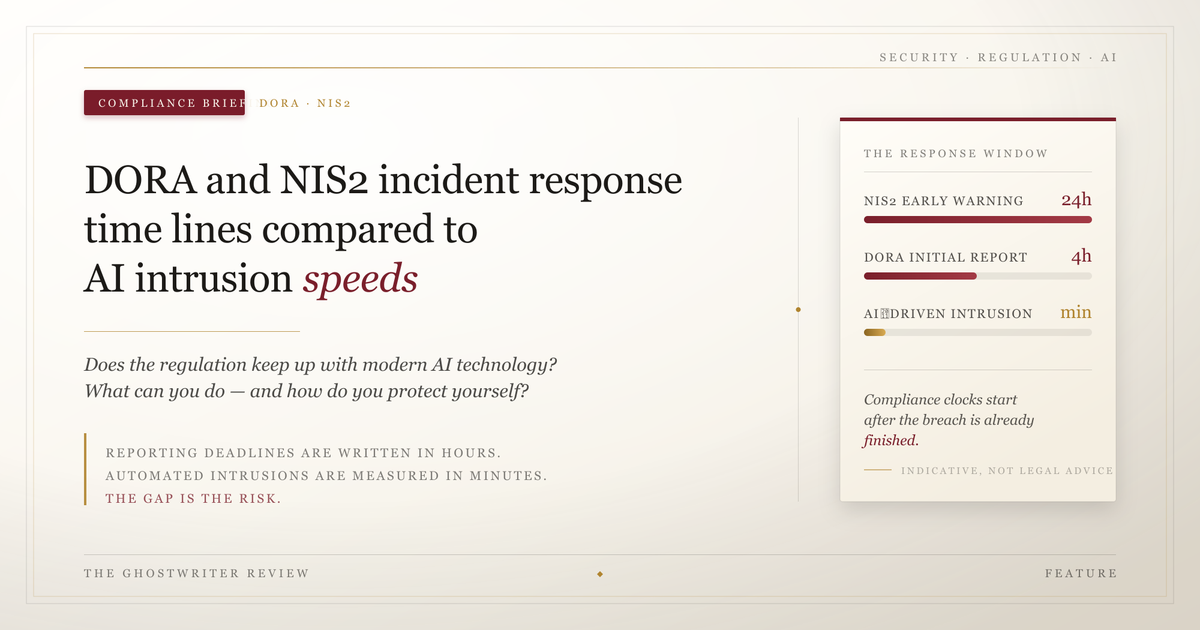Click the headline line 'time lines compared to'
Viewport: 1200px width, 630px height.
(281, 231)
